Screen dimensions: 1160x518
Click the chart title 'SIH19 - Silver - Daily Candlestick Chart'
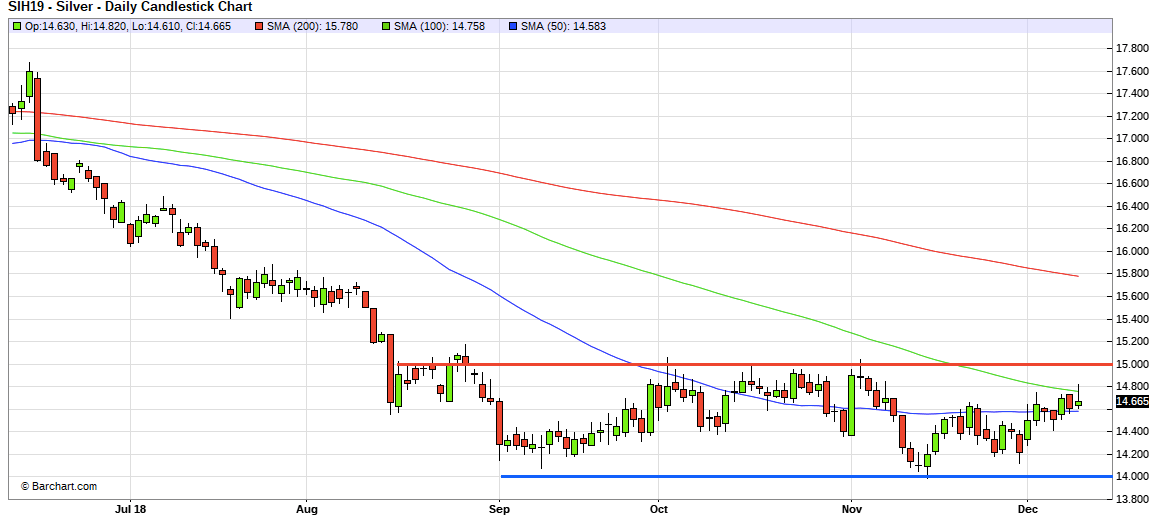point(129,7)
